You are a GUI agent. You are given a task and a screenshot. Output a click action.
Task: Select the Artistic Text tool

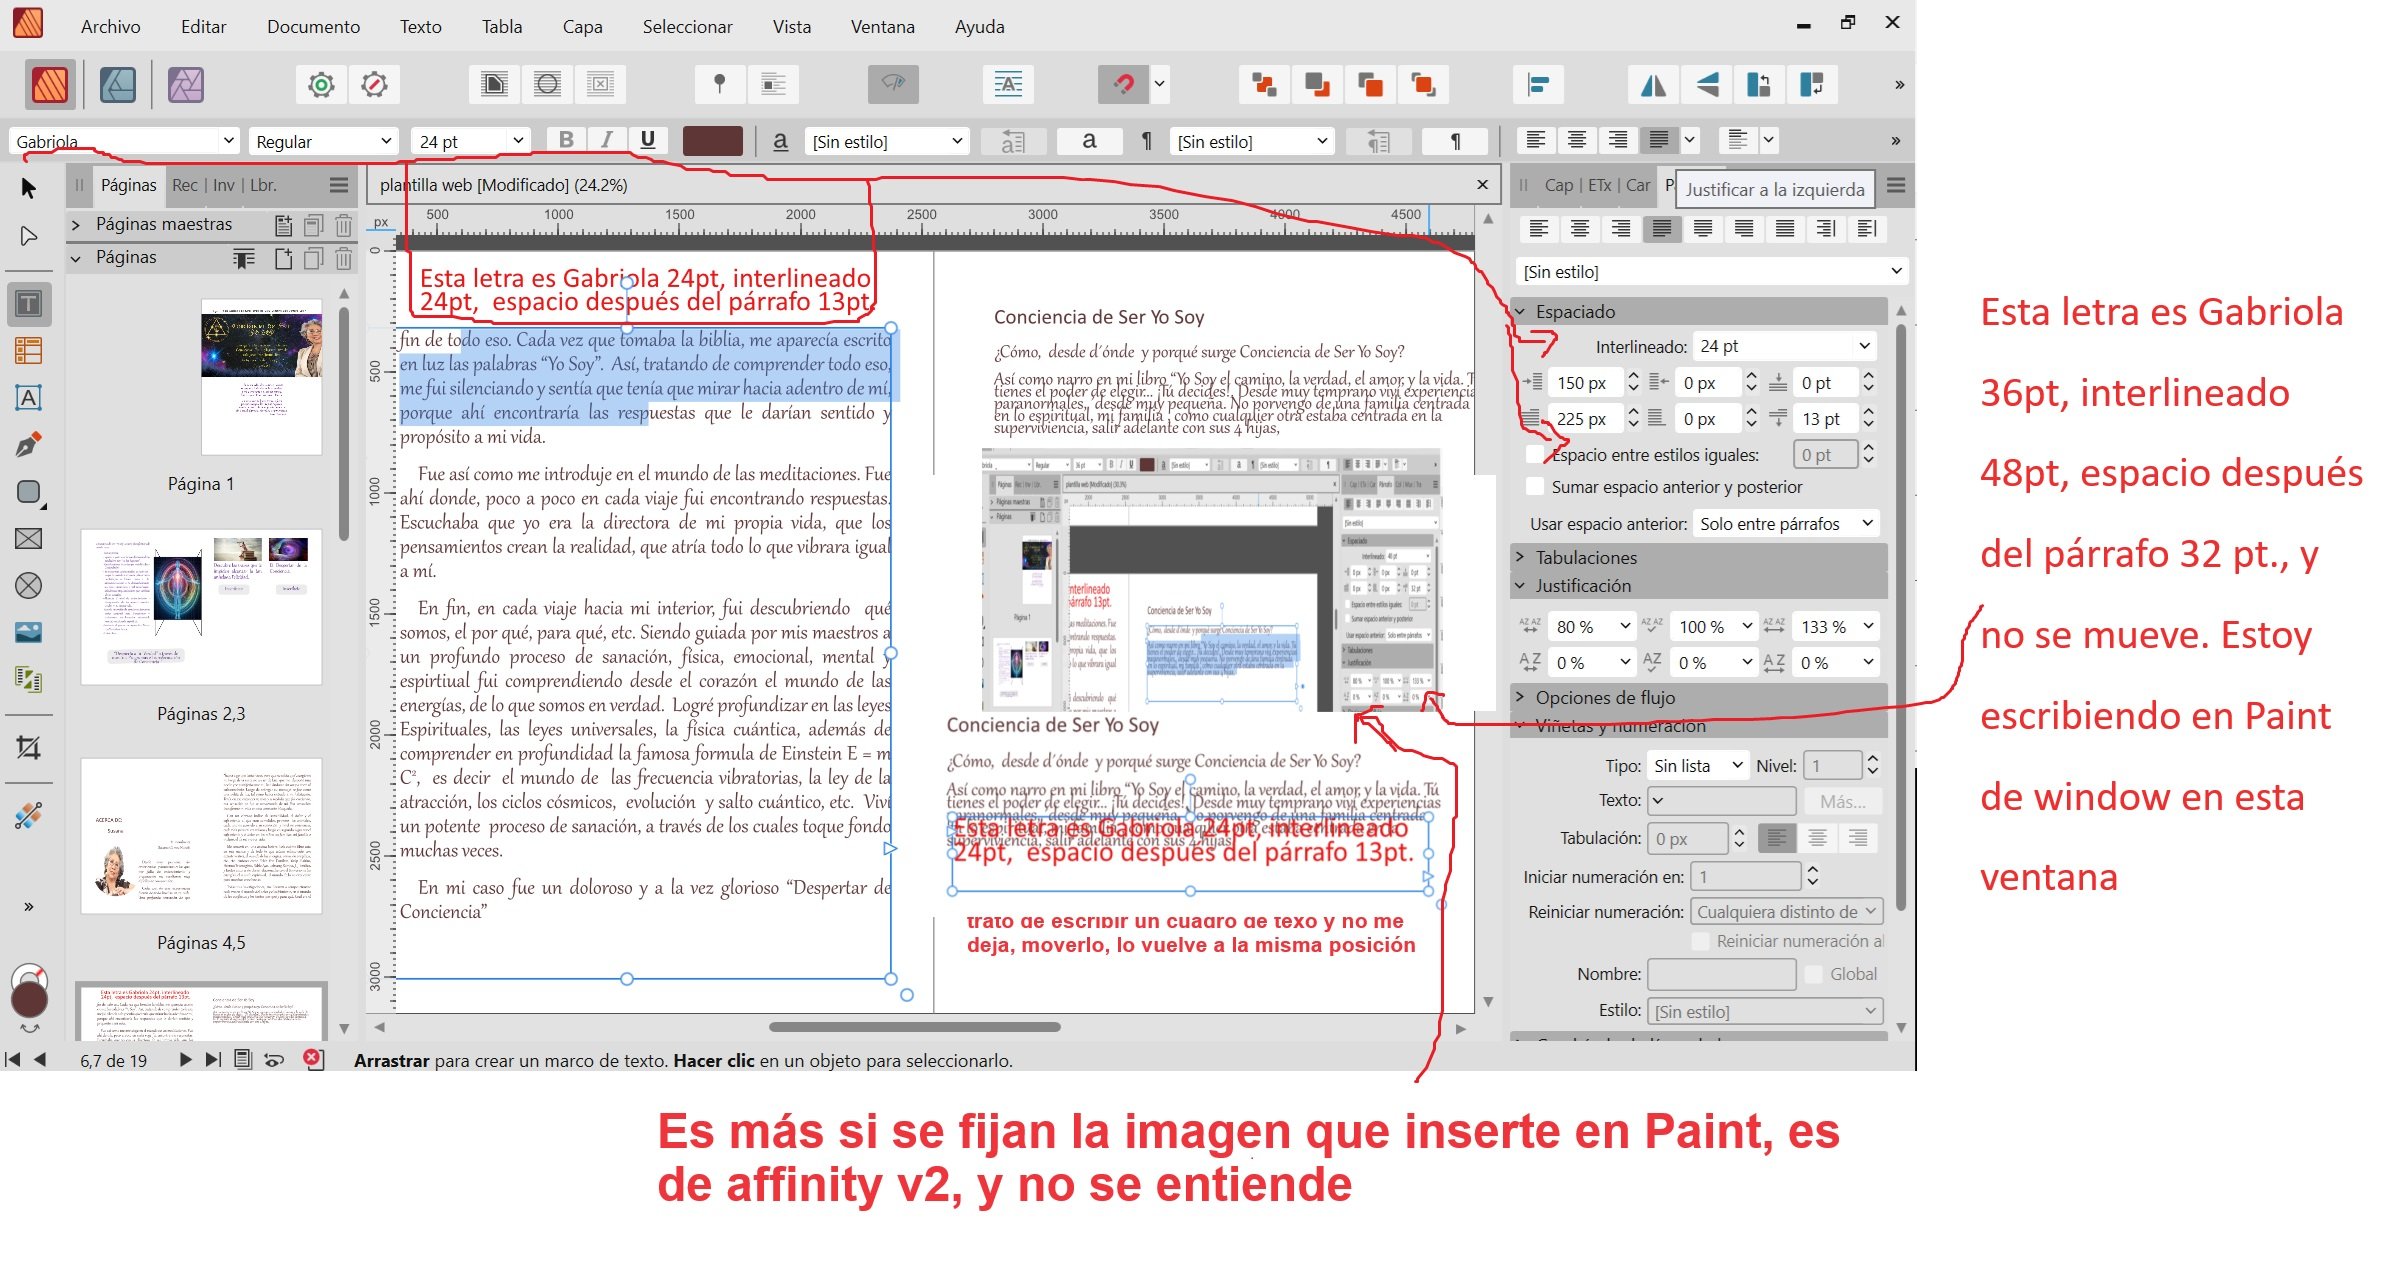click(28, 398)
